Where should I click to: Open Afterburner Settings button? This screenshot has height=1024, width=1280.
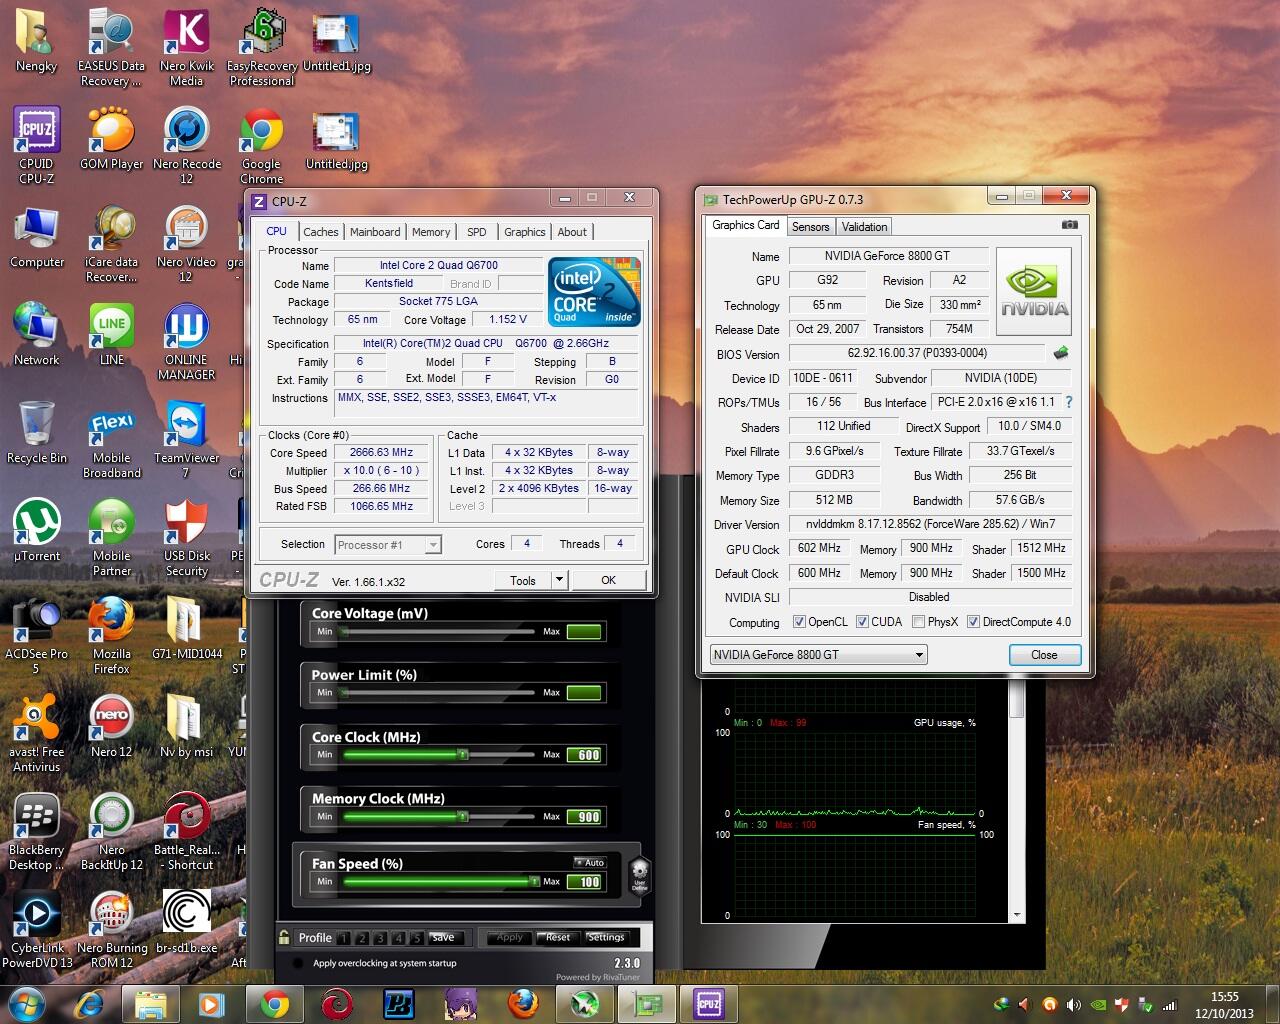(605, 938)
